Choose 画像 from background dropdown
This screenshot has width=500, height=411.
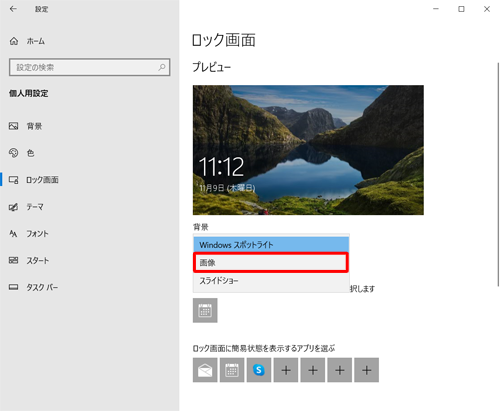point(271,263)
